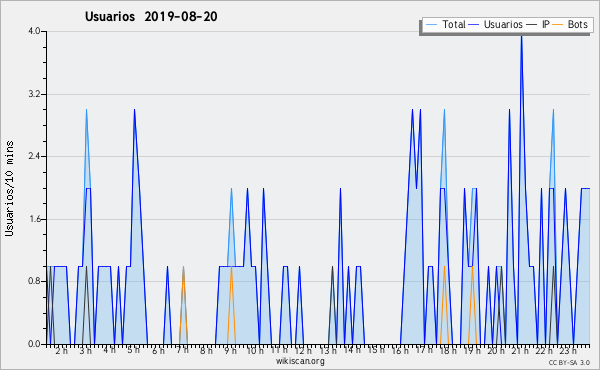Click the wikiscan.org caption

[x=300, y=361]
